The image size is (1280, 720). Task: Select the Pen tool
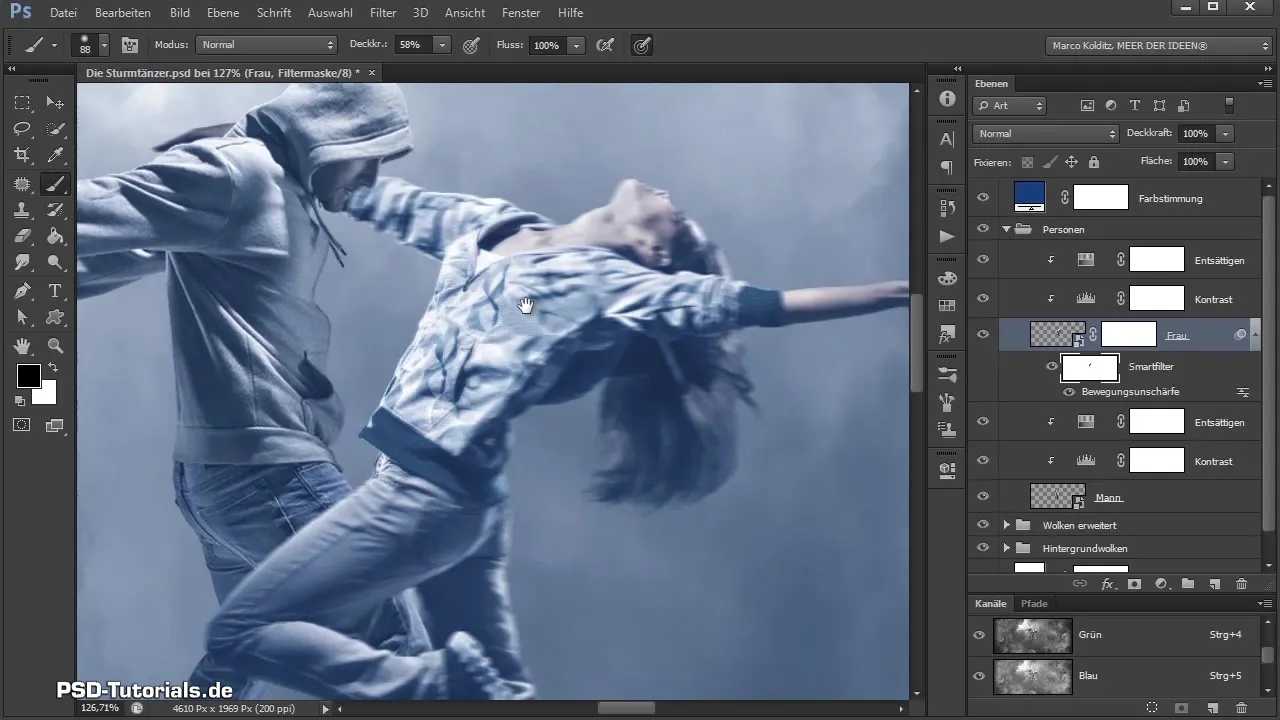click(22, 291)
